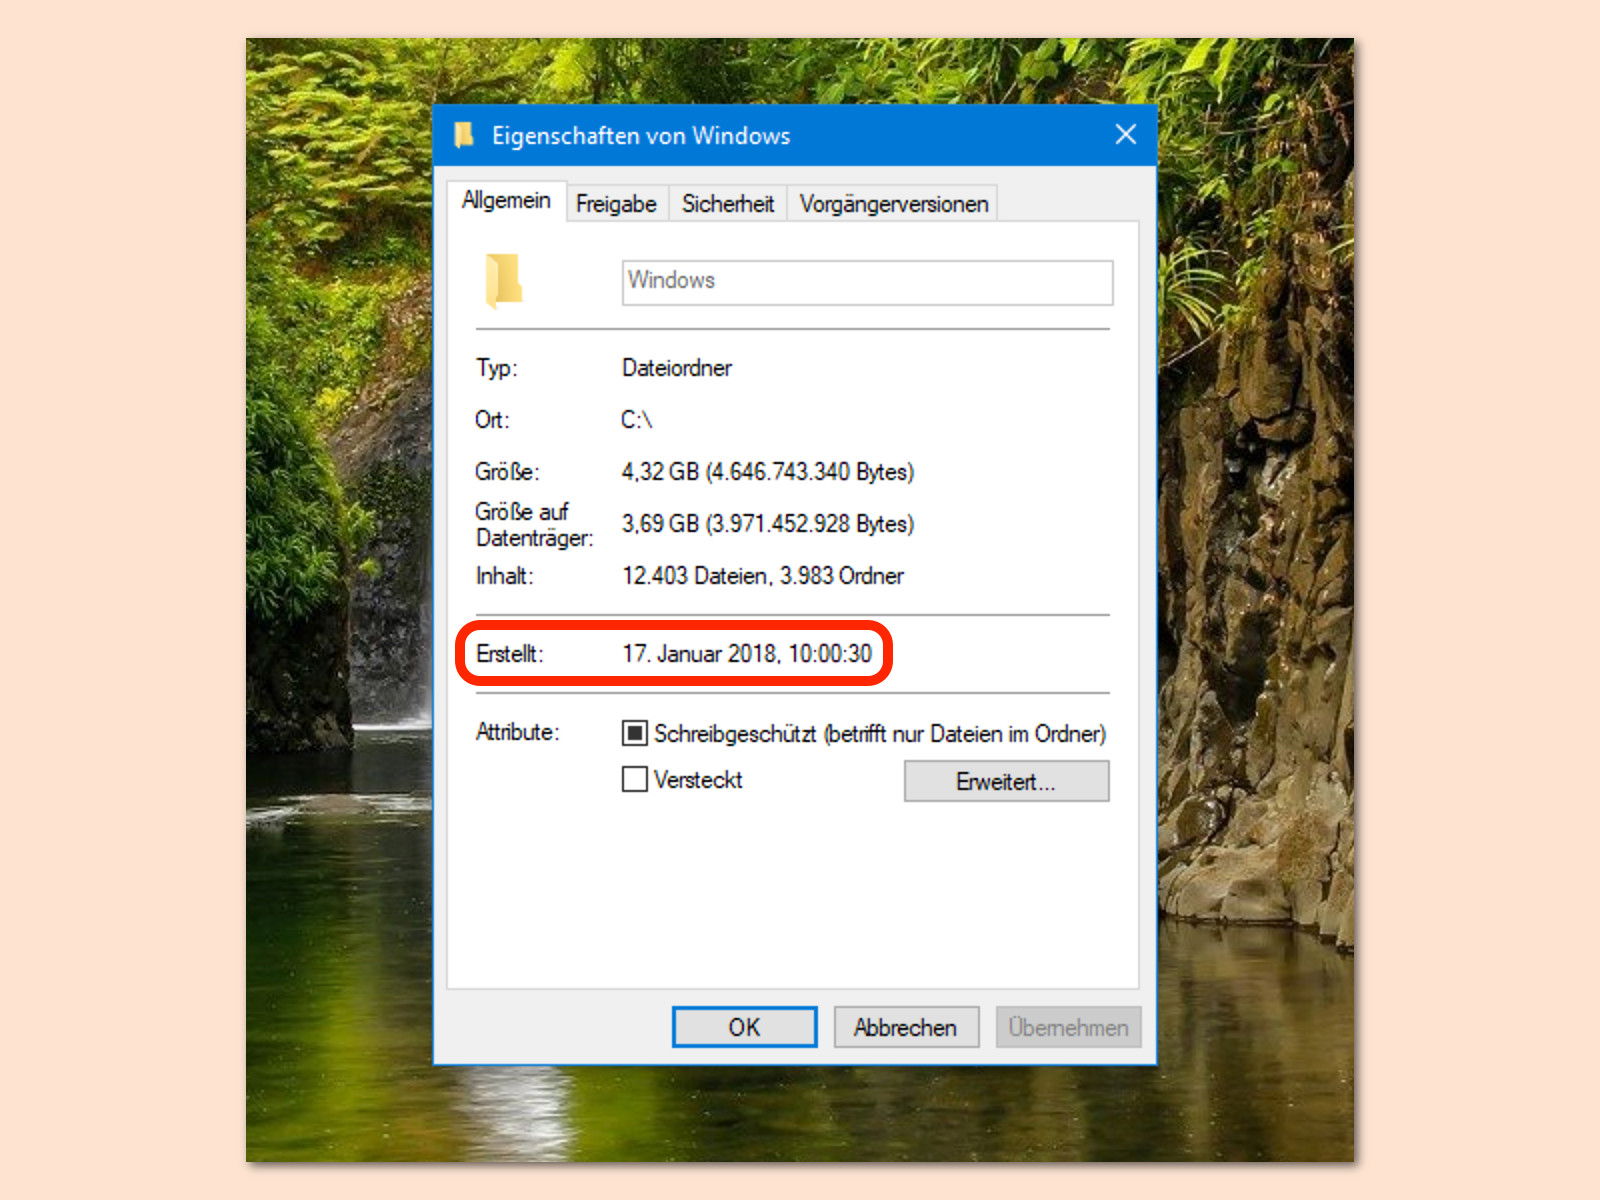Image resolution: width=1600 pixels, height=1200 pixels.
Task: Click the dialog title Eigenschaften von Windows
Action: 641,135
